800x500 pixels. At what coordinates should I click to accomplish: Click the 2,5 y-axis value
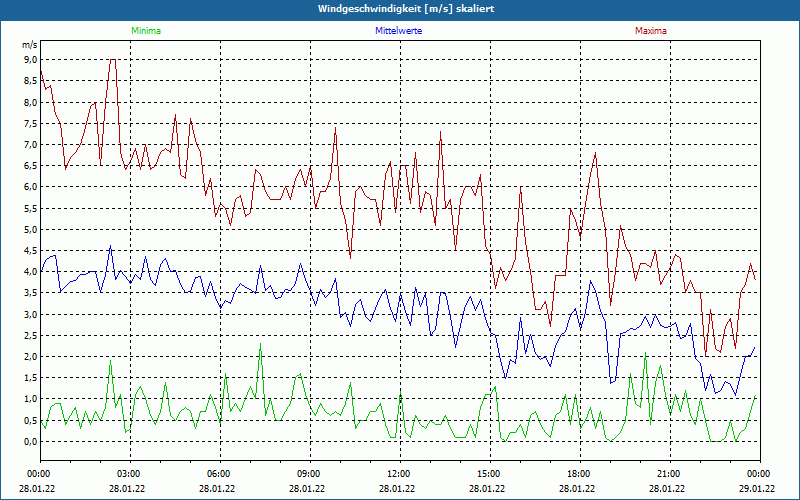[31, 336]
